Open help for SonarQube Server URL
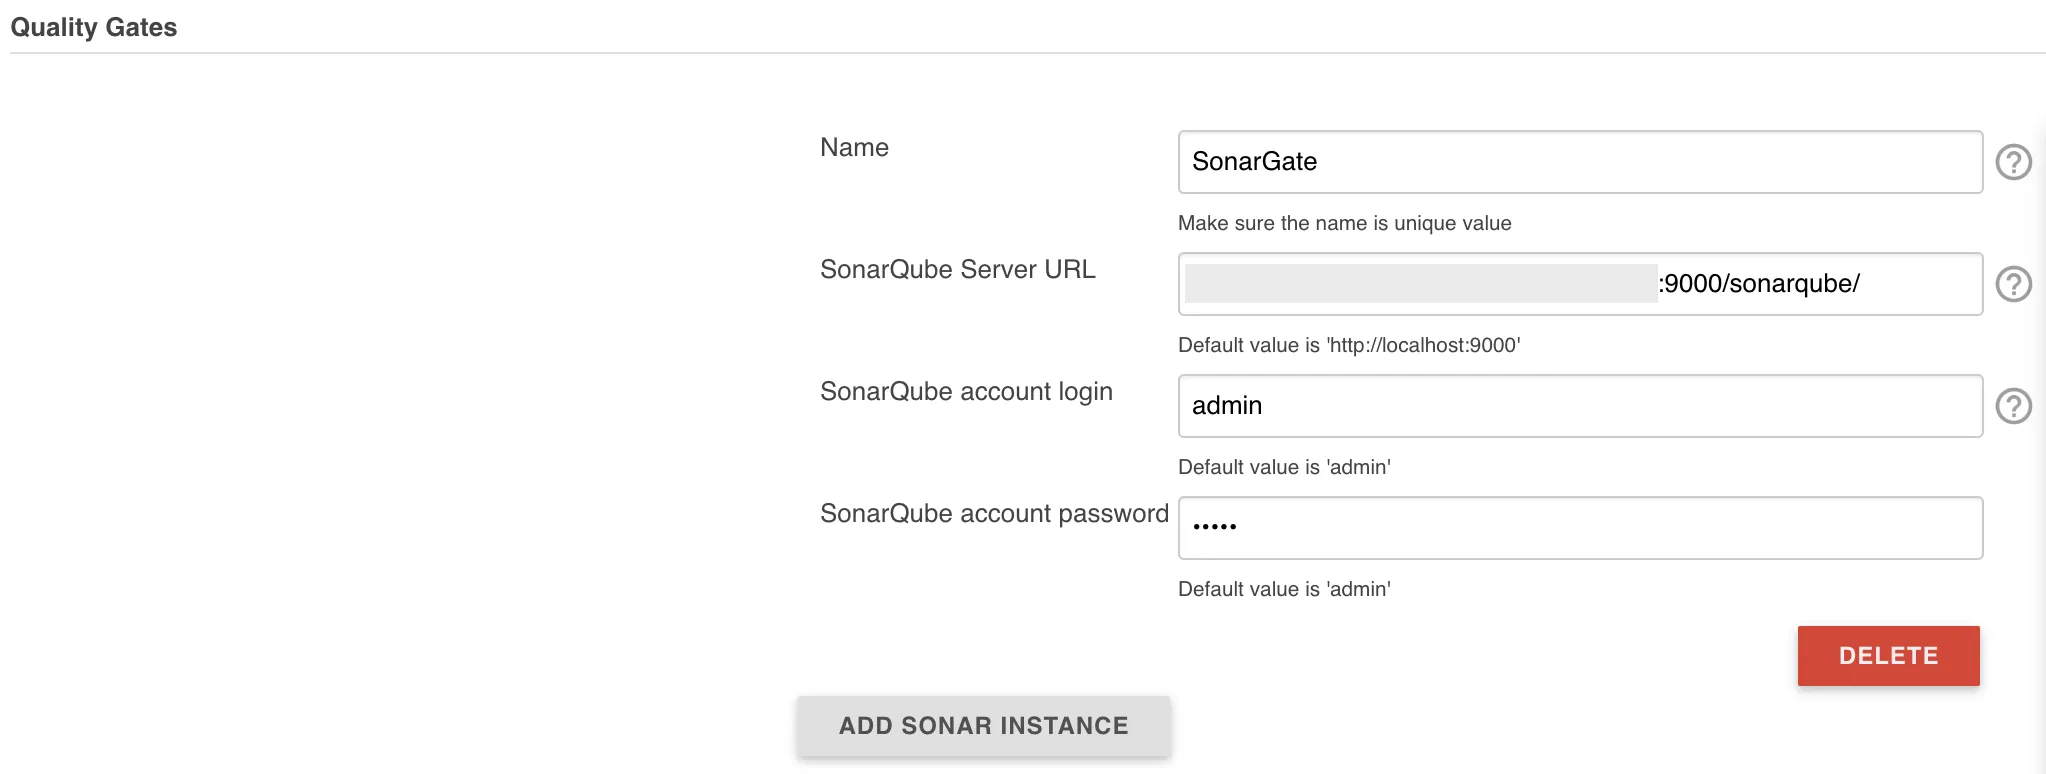The height and width of the screenshot is (774, 2046). tap(2013, 284)
